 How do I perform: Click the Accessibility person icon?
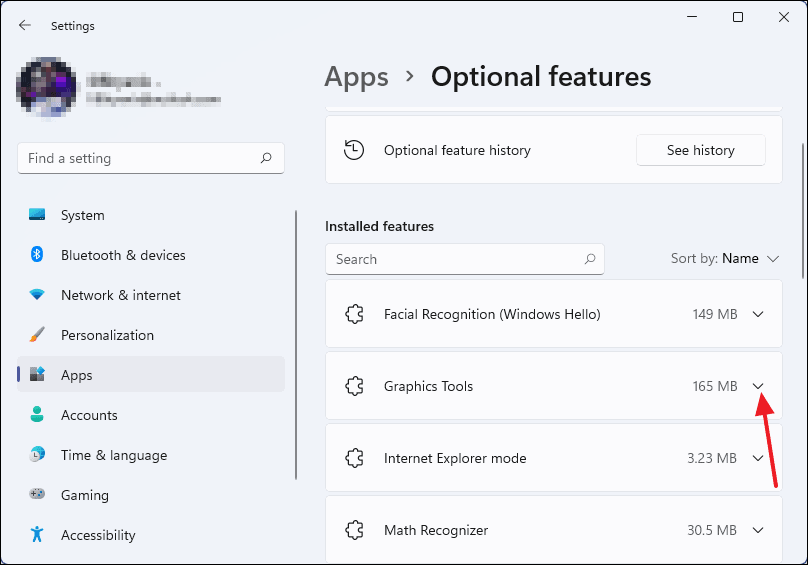[x=37, y=535]
